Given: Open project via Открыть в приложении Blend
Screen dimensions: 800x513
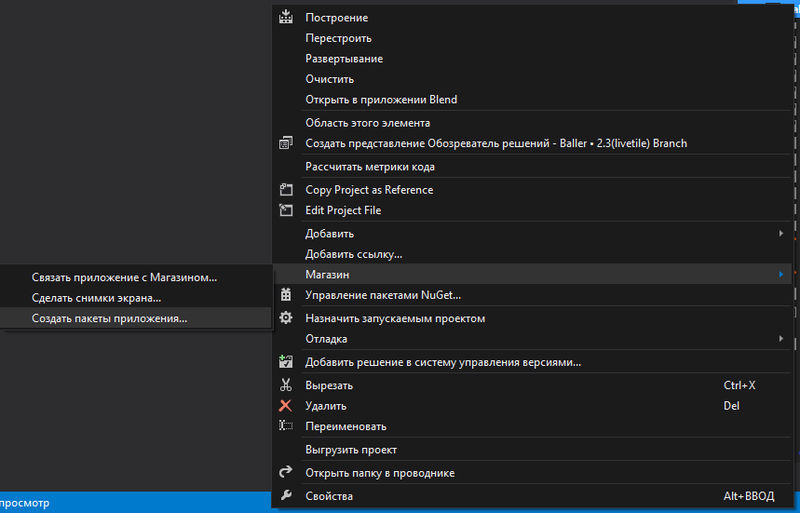Looking at the screenshot, I should (532, 99).
